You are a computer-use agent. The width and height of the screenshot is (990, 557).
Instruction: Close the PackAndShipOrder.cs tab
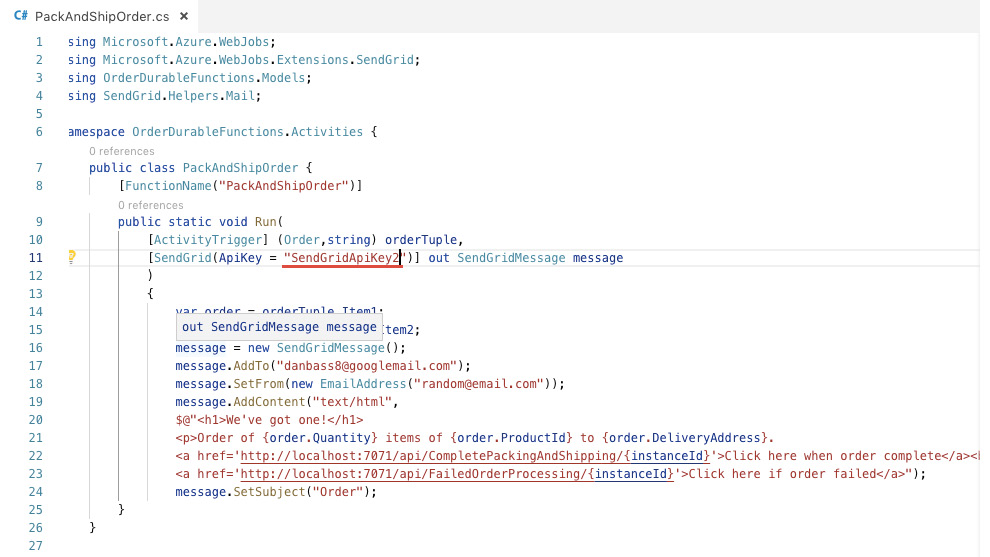click(184, 16)
